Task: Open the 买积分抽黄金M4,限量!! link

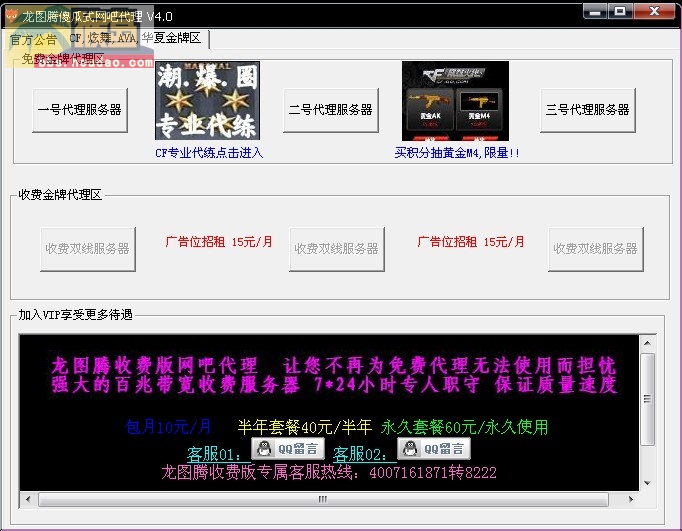Action: (x=457, y=153)
